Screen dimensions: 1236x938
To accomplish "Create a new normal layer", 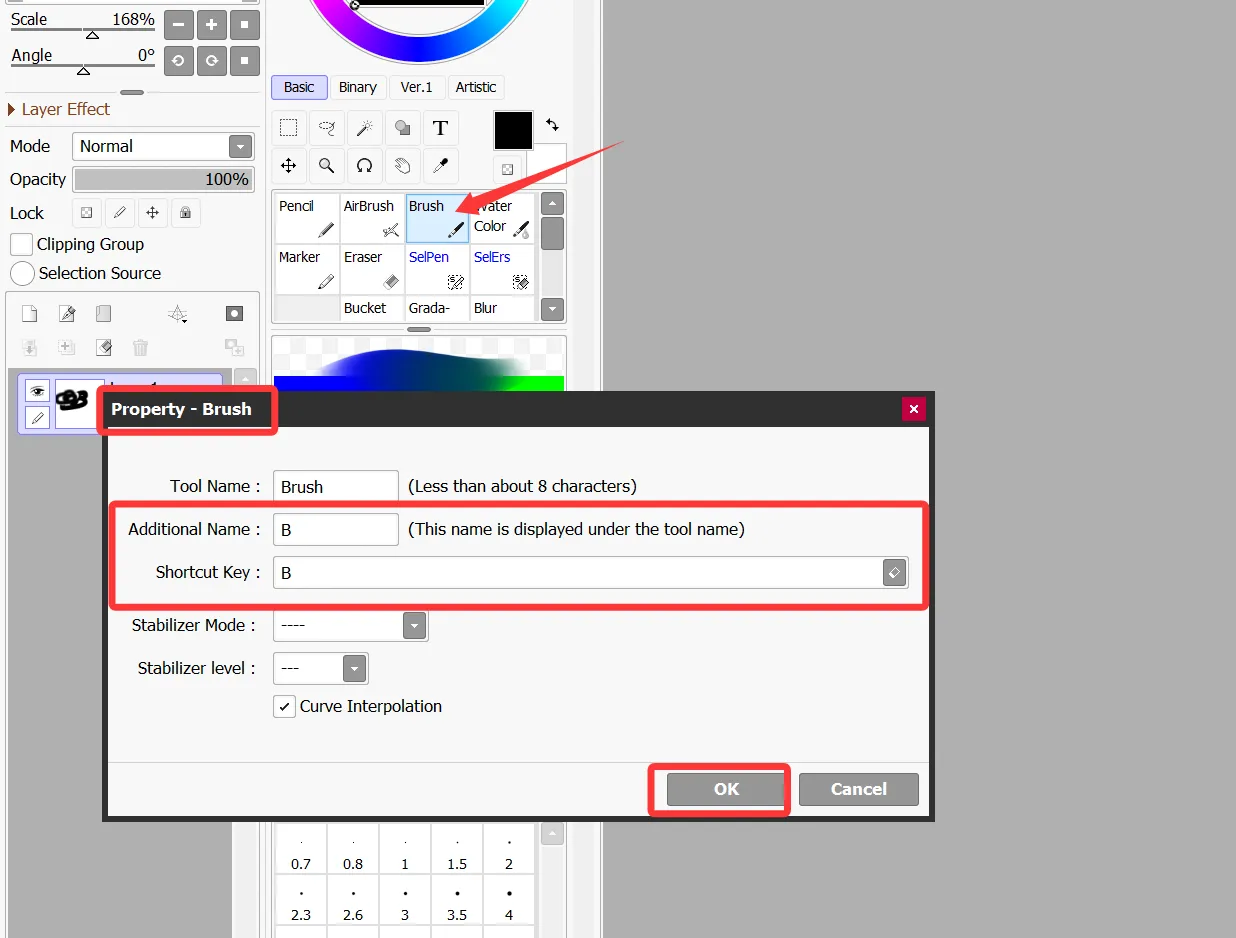I will click(30, 314).
